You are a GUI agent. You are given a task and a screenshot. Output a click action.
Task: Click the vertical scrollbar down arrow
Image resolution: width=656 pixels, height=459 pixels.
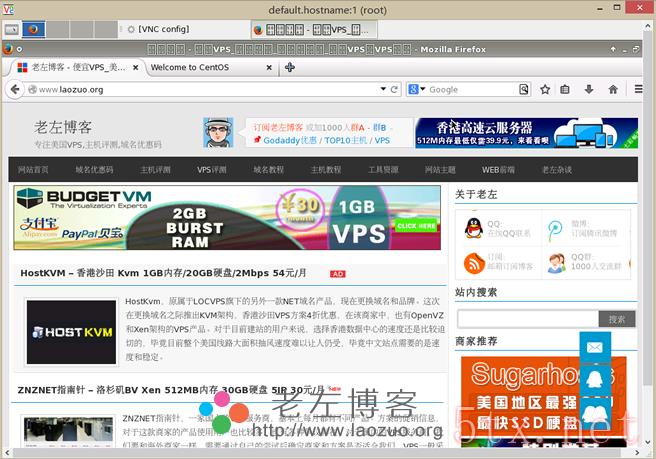(x=648, y=442)
